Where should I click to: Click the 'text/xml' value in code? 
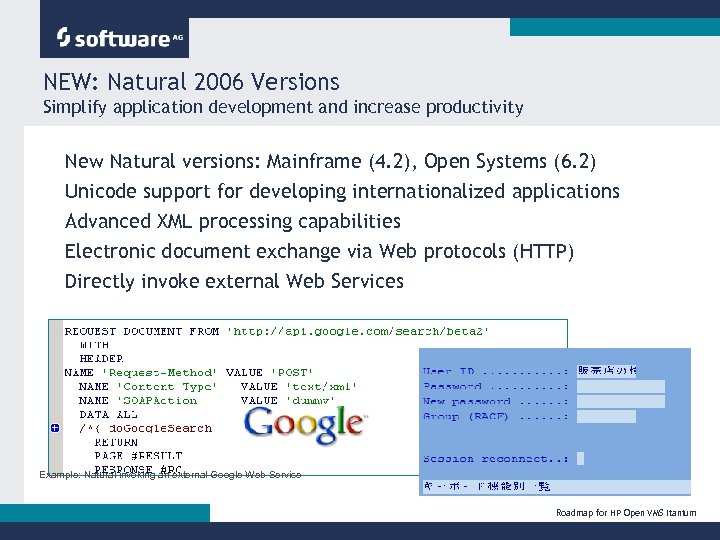tap(321, 387)
